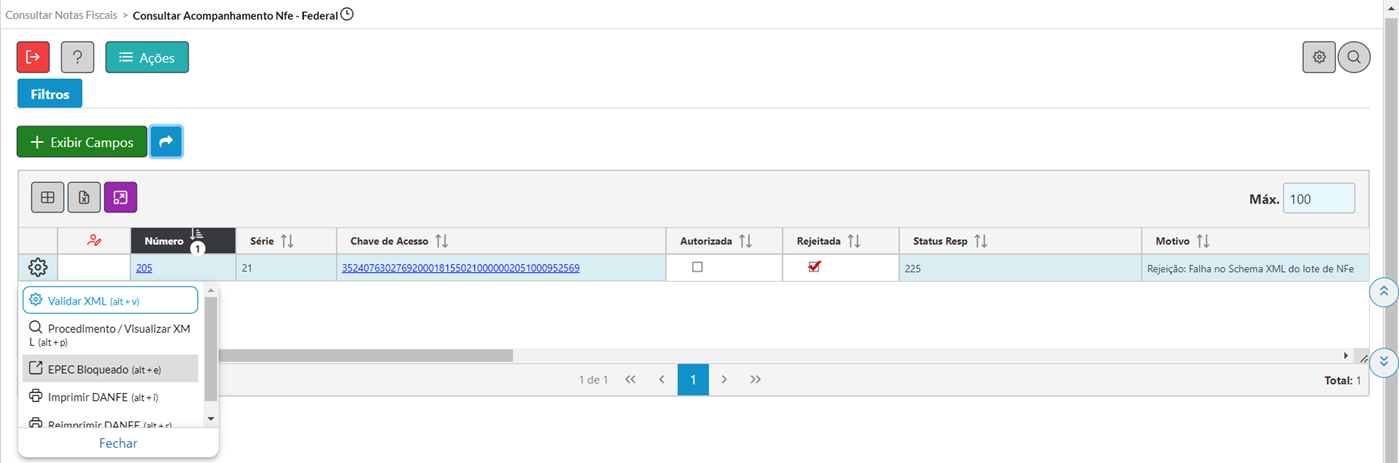
Task: Sort by Chave de Acesso column
Action: tap(441, 241)
